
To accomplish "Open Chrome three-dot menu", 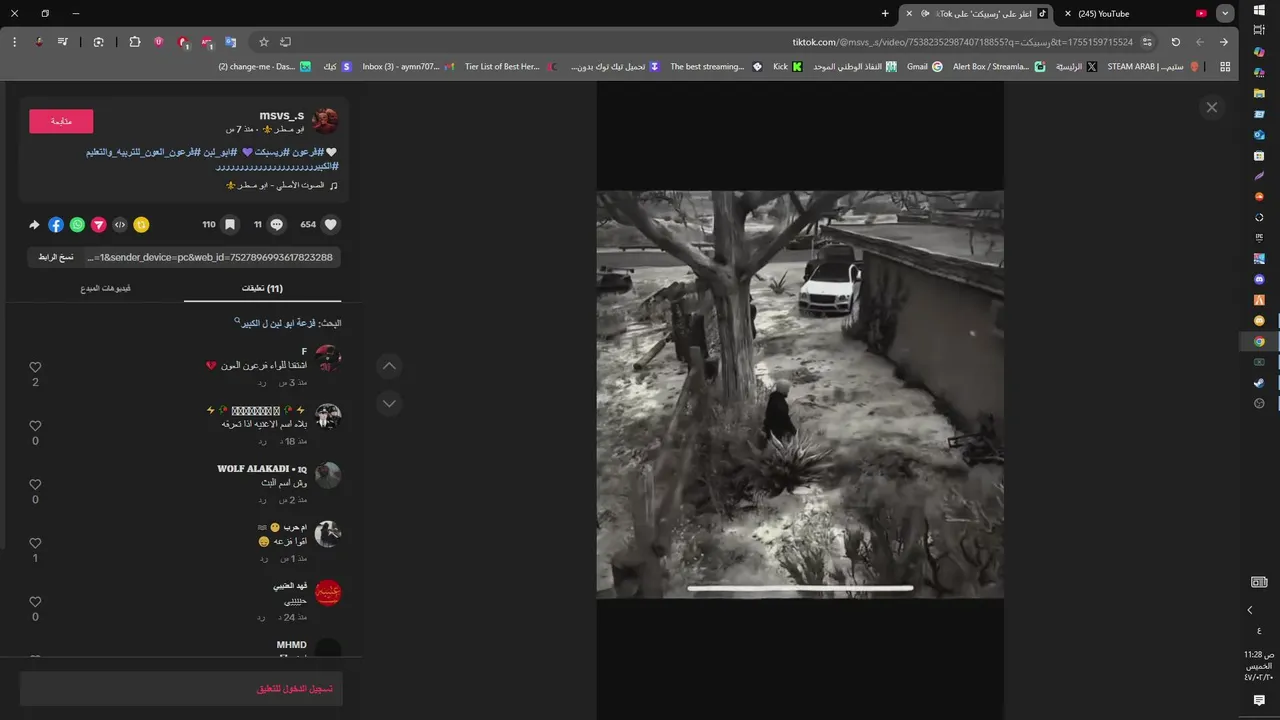I will [x=14, y=42].
